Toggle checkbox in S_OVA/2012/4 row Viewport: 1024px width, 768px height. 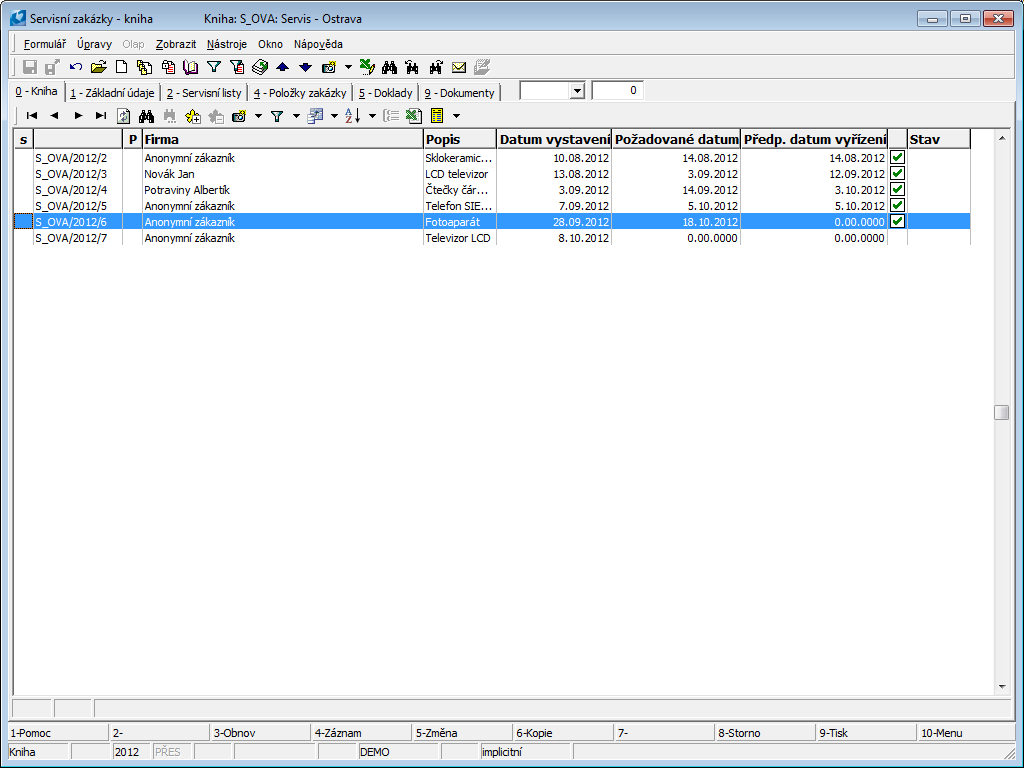point(897,190)
